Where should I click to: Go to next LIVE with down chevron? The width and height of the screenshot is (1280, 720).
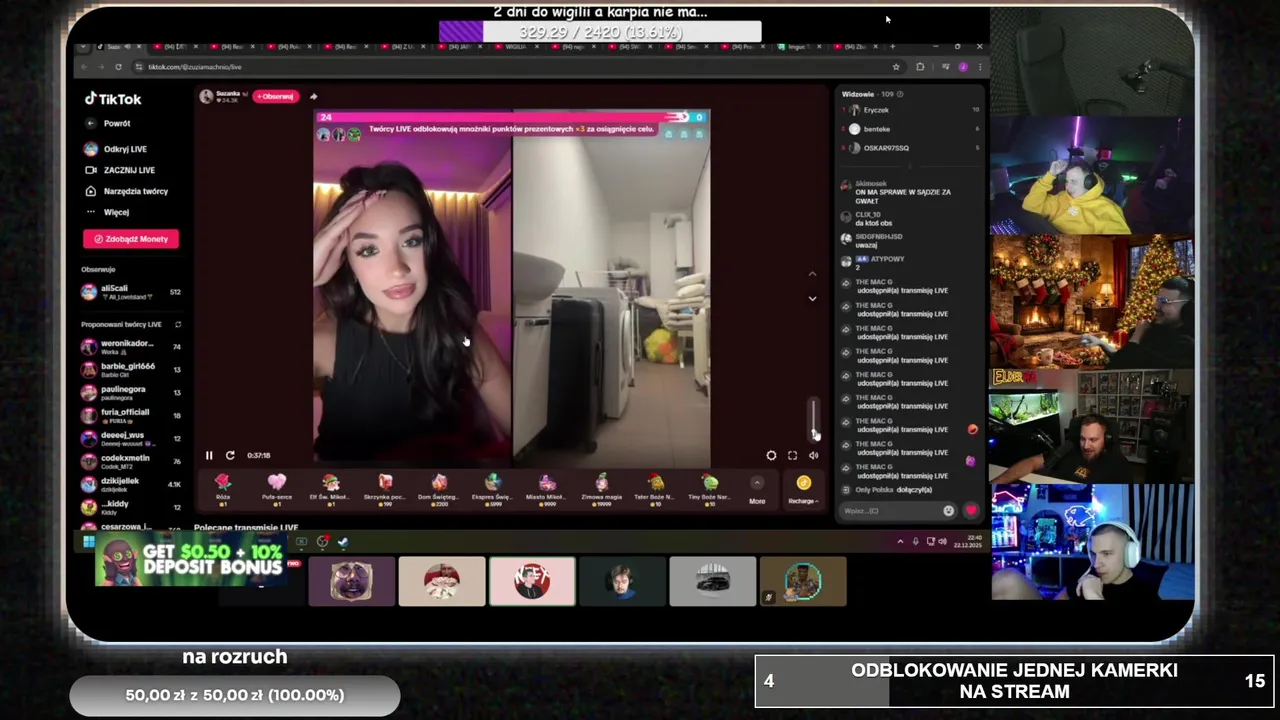point(812,298)
